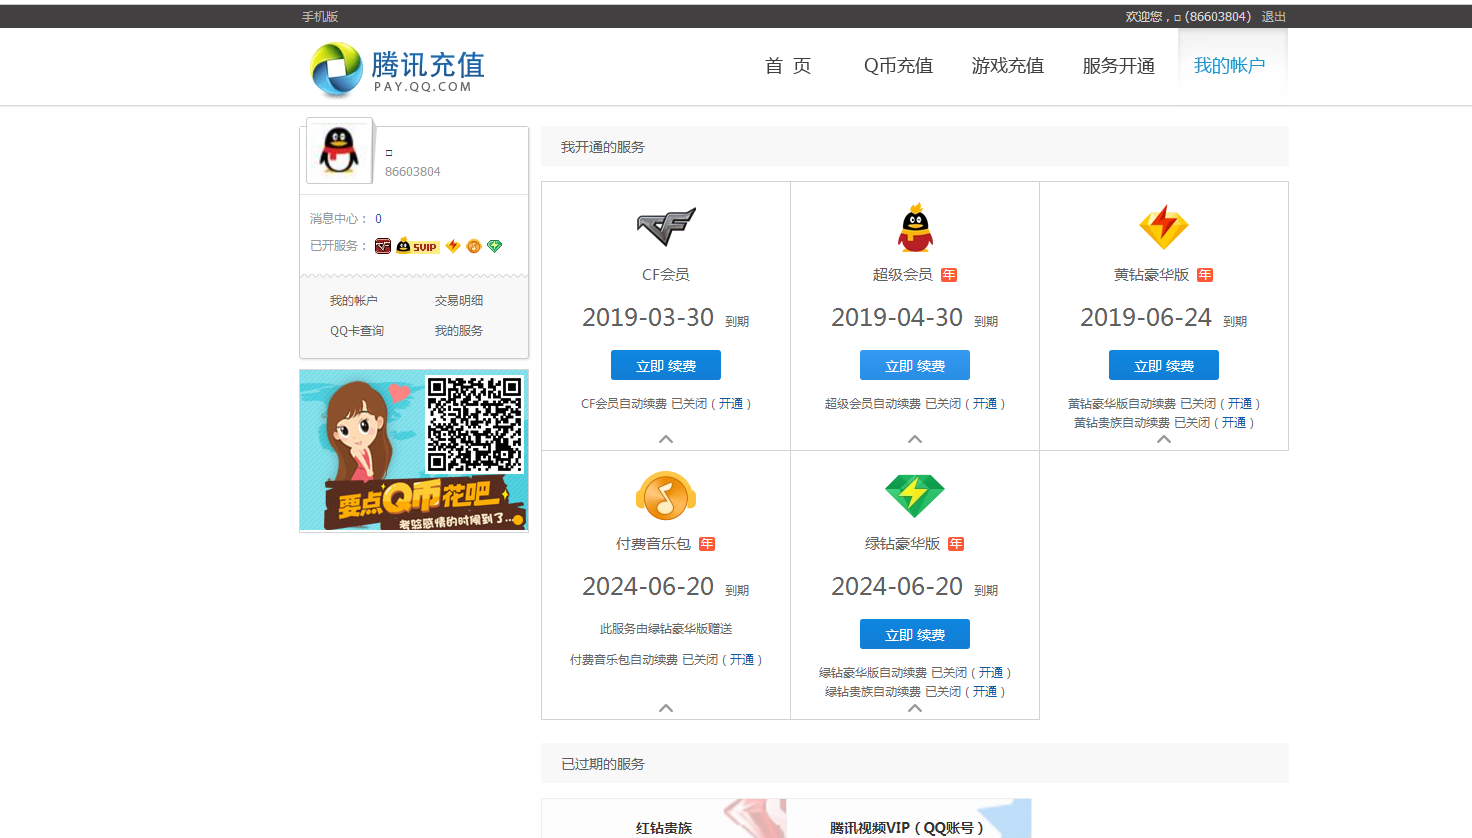1472x838 pixels.
Task: Click the 年 badge next to 超级会员
Action: 949,275
